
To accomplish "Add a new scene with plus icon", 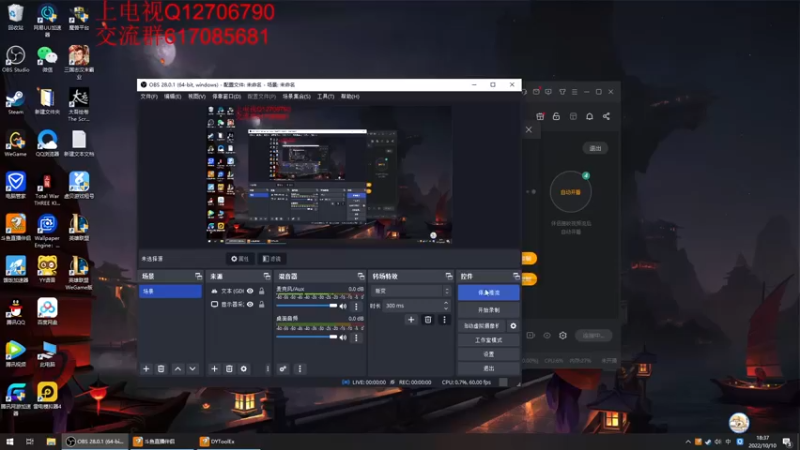I will (146, 368).
